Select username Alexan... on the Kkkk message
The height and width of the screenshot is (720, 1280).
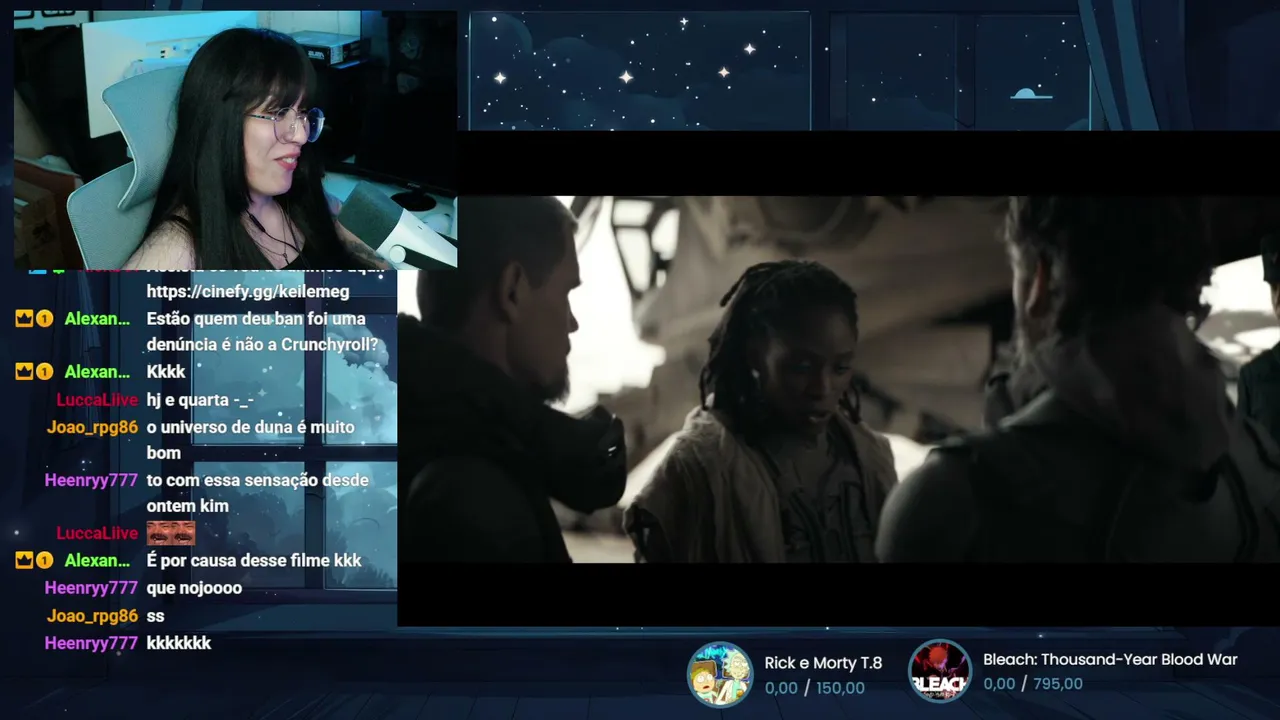point(97,372)
